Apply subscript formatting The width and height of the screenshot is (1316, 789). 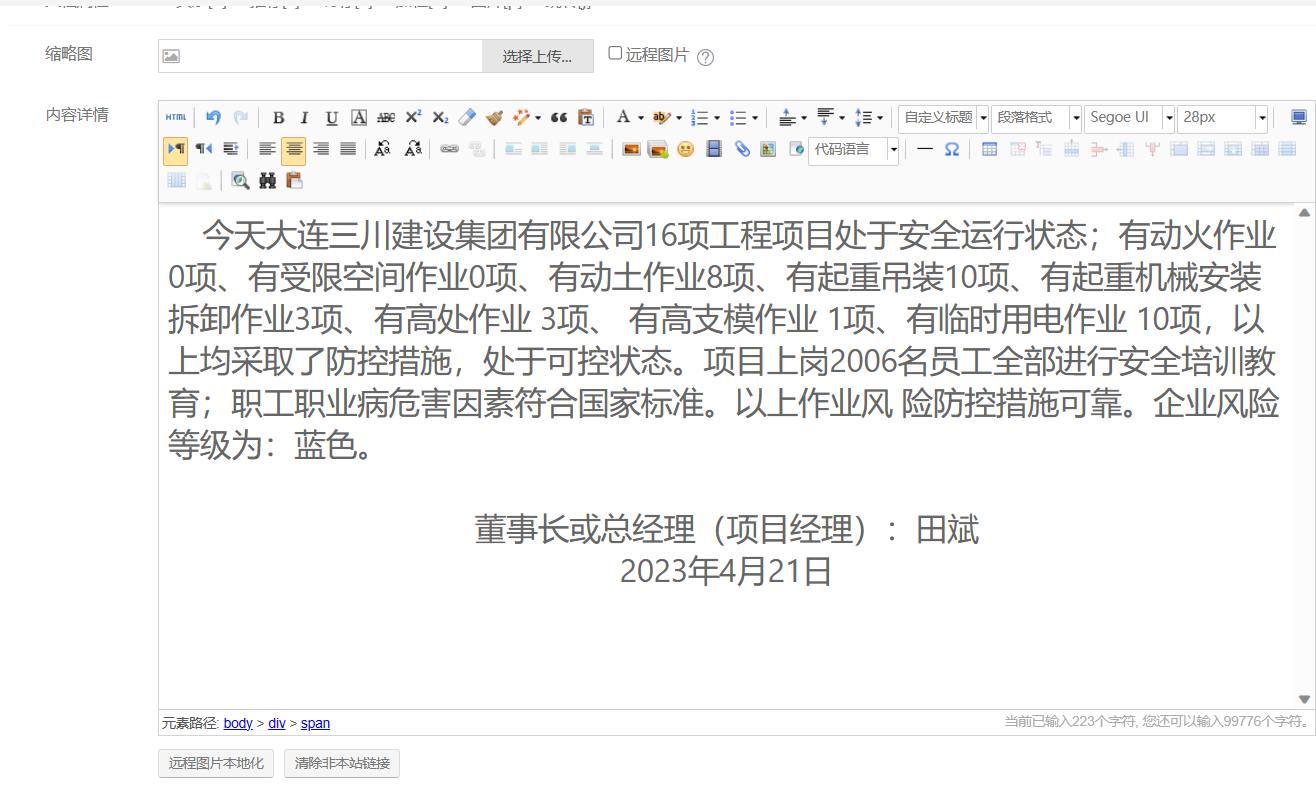(x=440, y=118)
